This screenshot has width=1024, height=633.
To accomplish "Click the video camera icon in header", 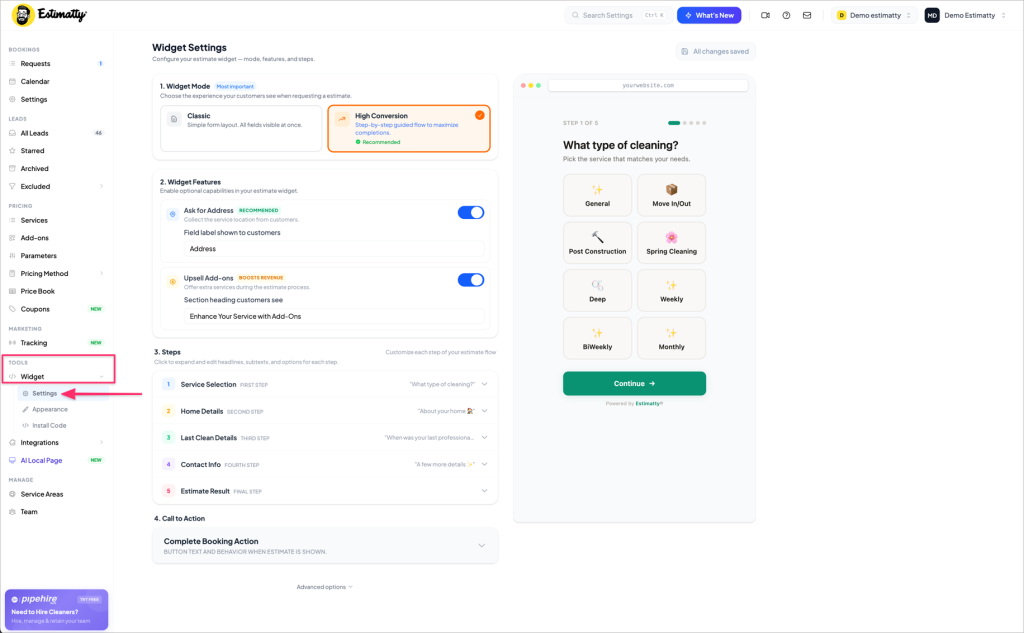I will (765, 15).
